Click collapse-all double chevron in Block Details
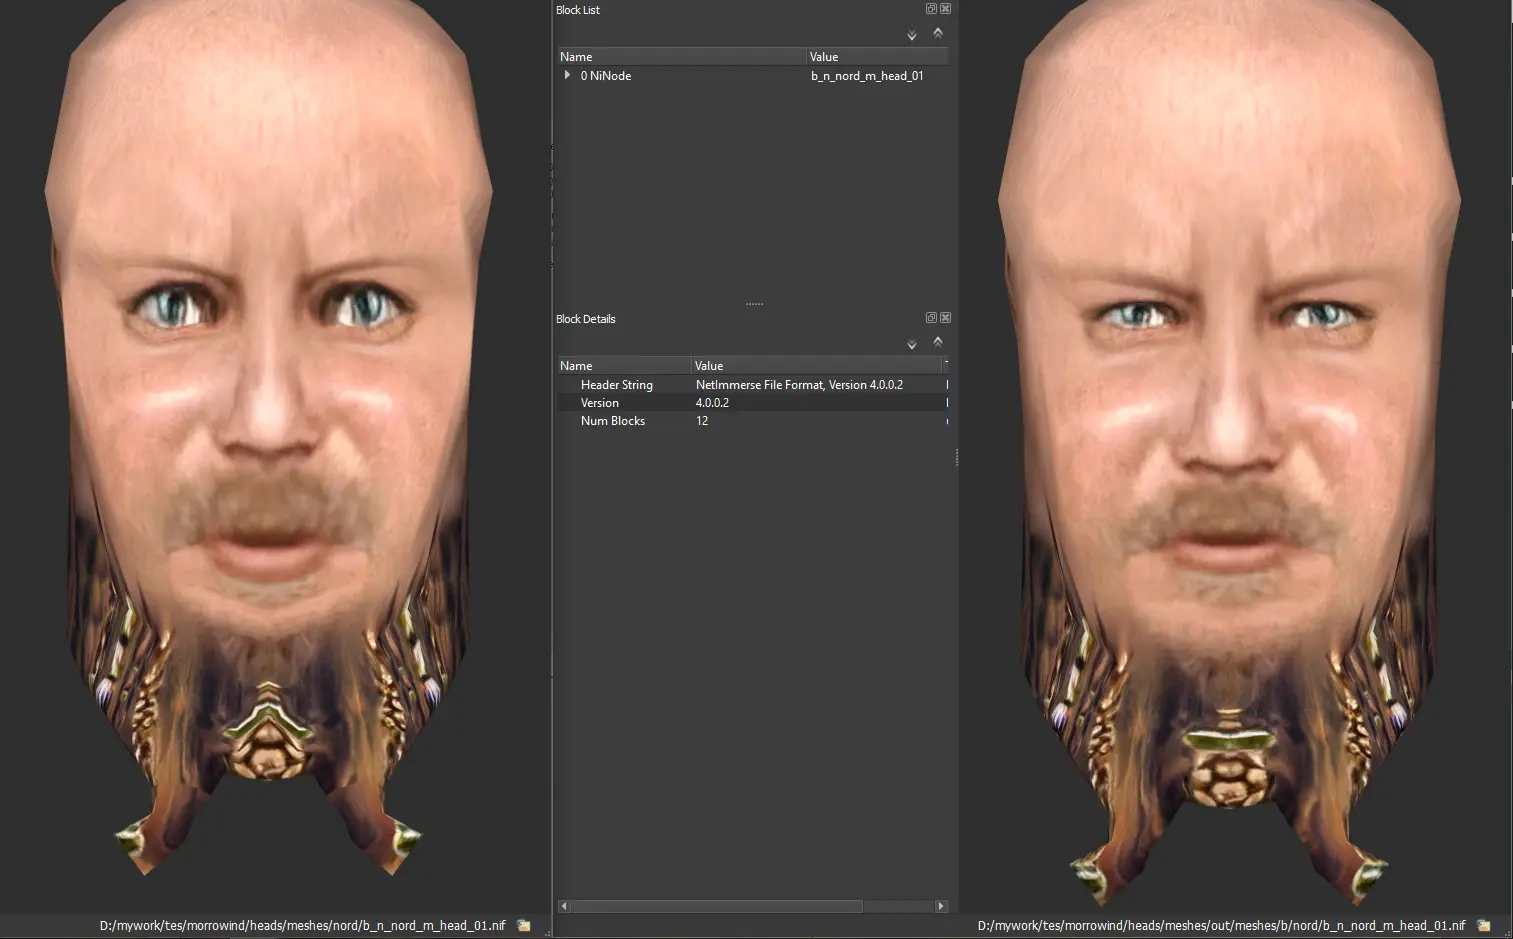This screenshot has height=939, width=1513. 938,341
